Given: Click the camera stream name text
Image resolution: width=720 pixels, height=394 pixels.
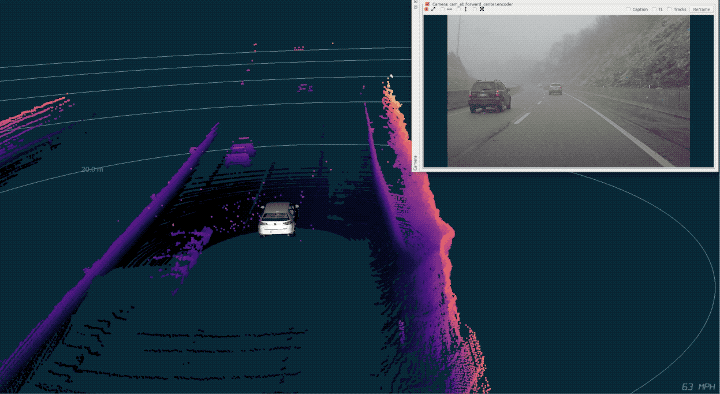Looking at the screenshot, I should coord(472,4).
